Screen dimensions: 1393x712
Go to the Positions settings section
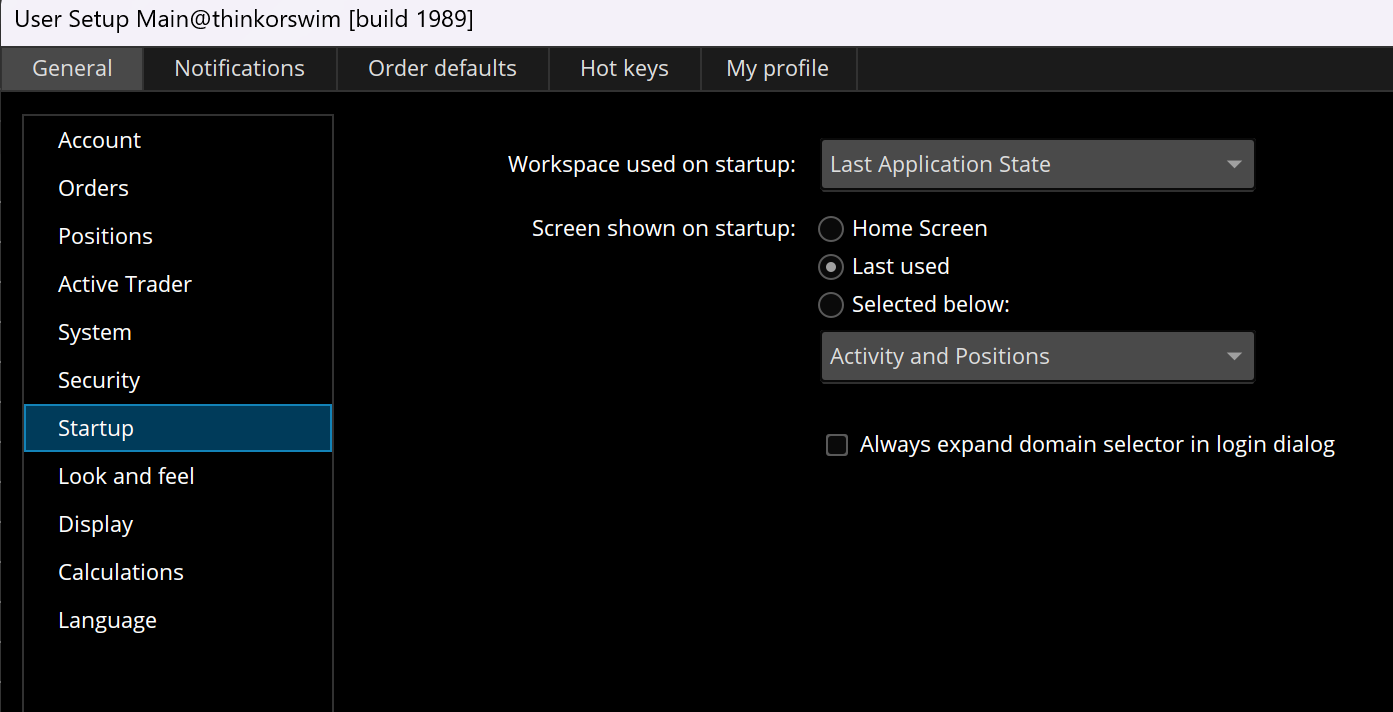(x=106, y=237)
